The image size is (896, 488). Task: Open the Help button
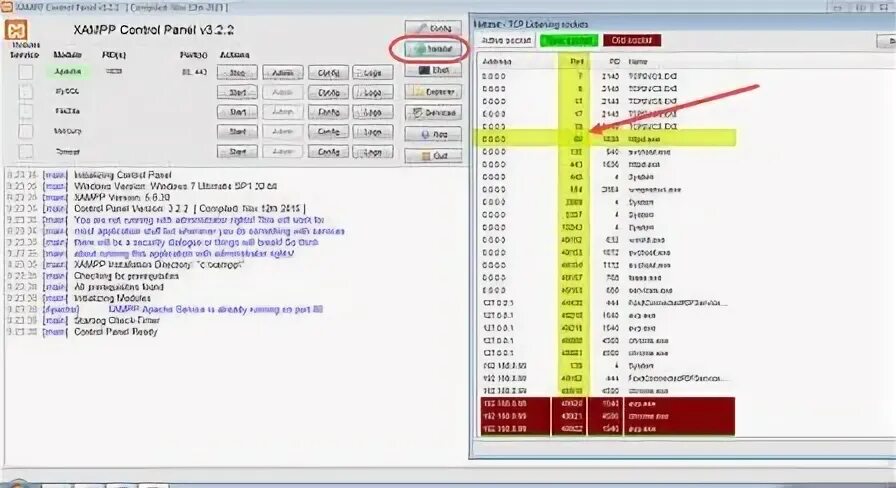(433, 134)
